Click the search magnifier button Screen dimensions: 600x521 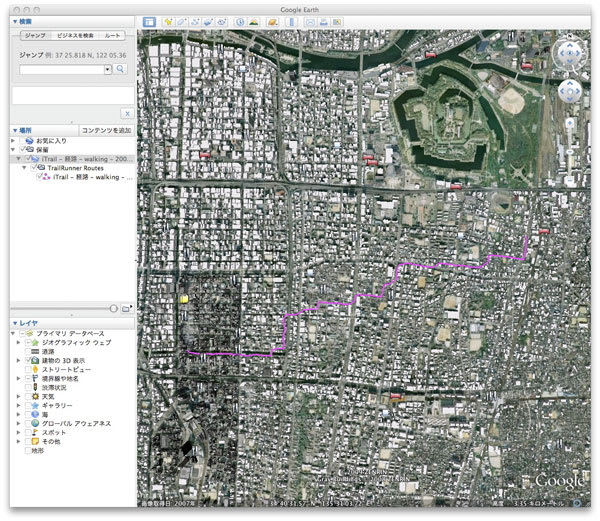coord(120,69)
